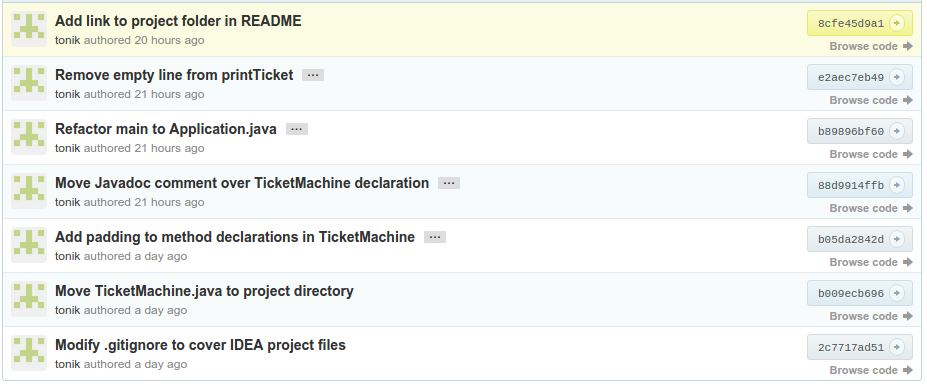Open commit Modify .gitignore to cover IDEA
Viewport: 927px width, 390px height.
coord(200,345)
